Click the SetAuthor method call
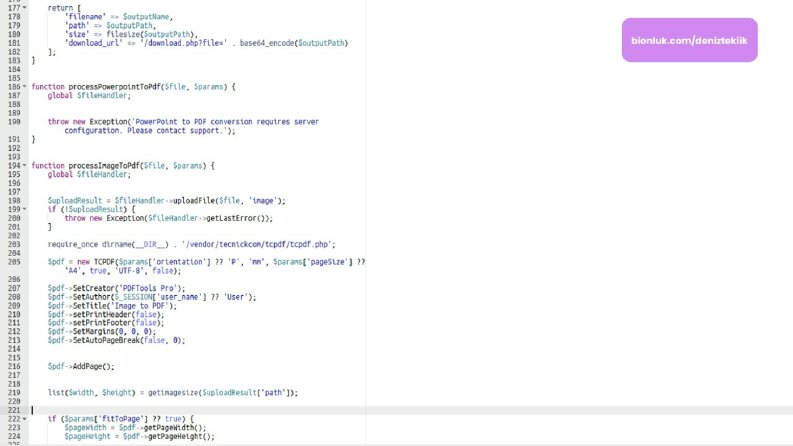 (92, 297)
